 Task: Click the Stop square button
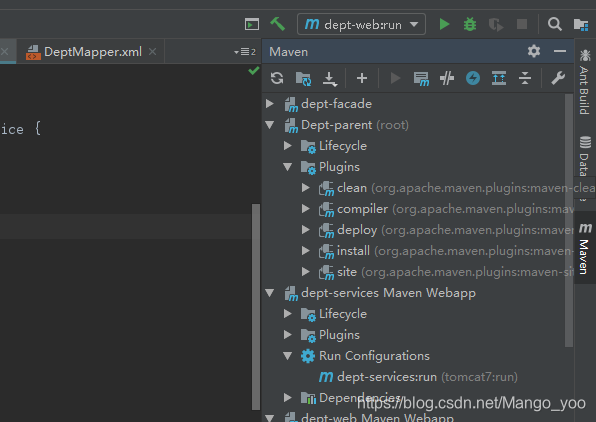(522, 24)
